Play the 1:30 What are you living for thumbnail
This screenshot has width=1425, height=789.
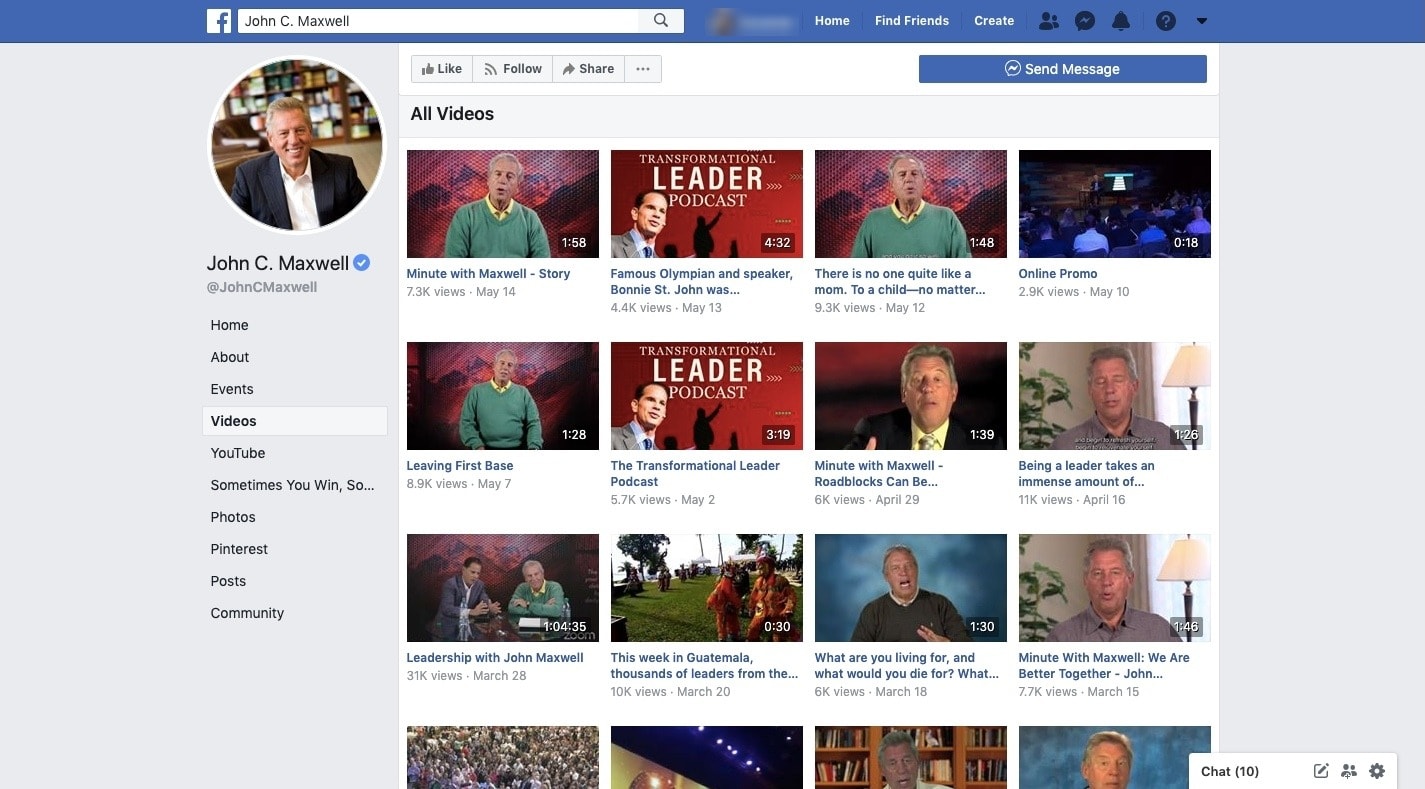tap(911, 588)
